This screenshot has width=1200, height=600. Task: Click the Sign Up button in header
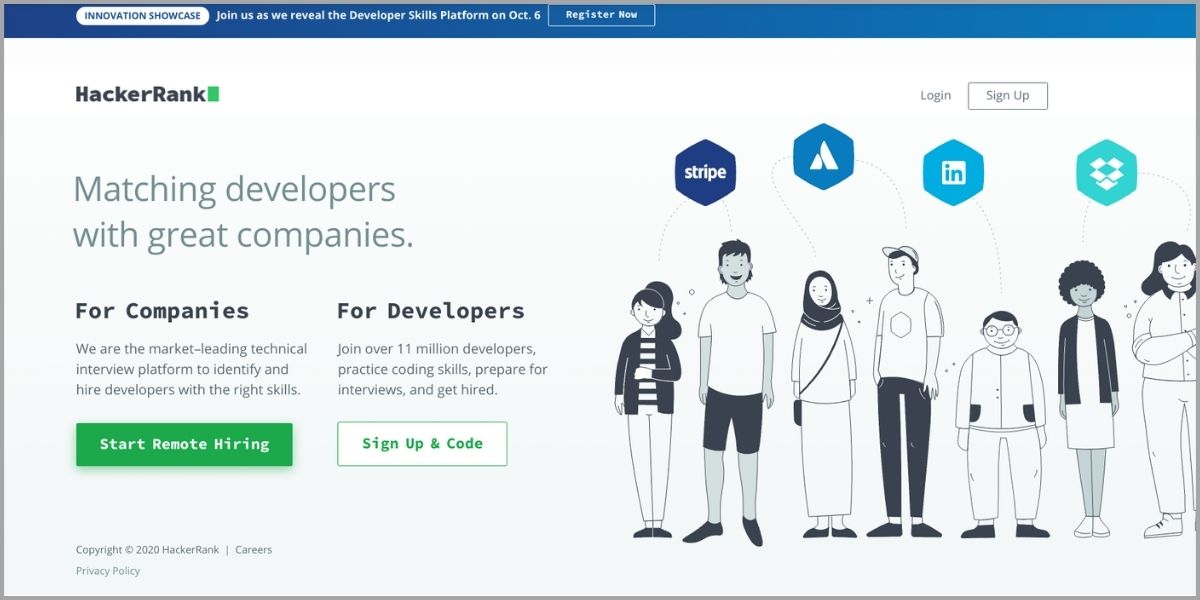pyautogui.click(x=1007, y=96)
